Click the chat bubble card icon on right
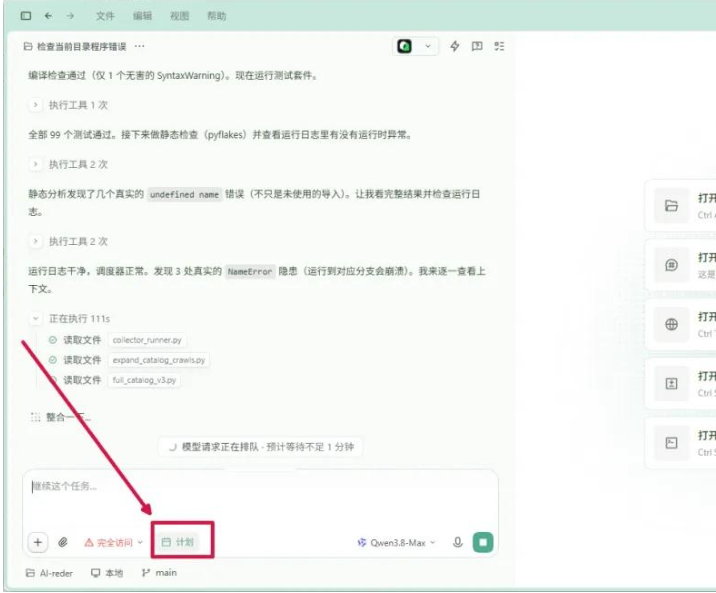Screen dimensions: 716x593 click(671, 265)
